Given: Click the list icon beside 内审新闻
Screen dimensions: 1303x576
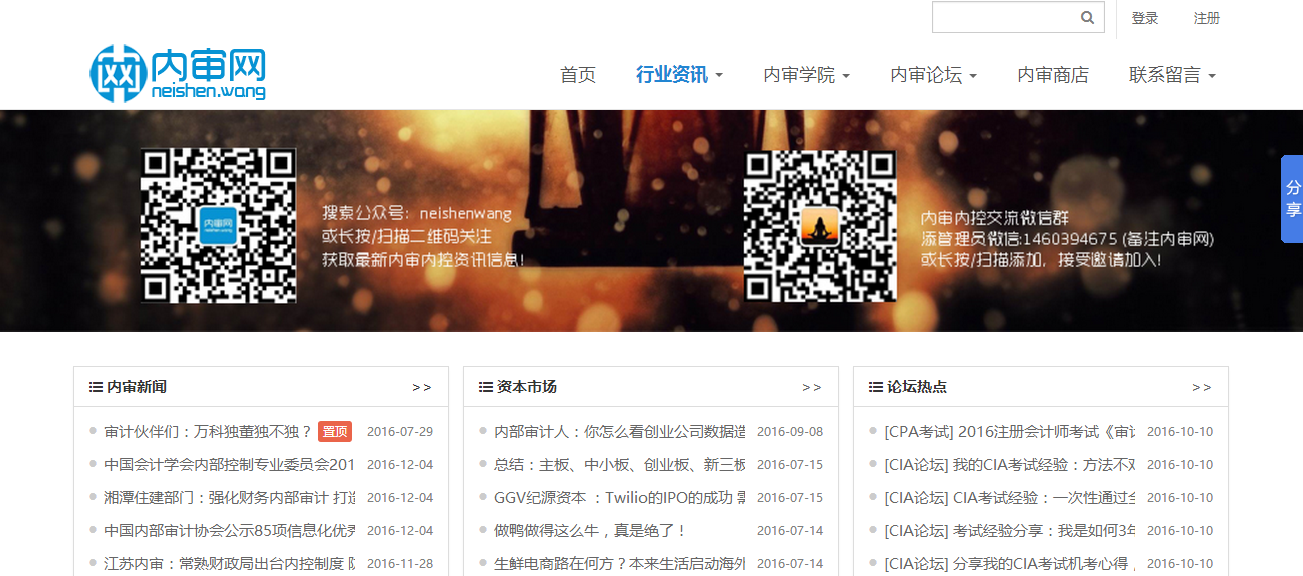Looking at the screenshot, I should pyautogui.click(x=96, y=387).
